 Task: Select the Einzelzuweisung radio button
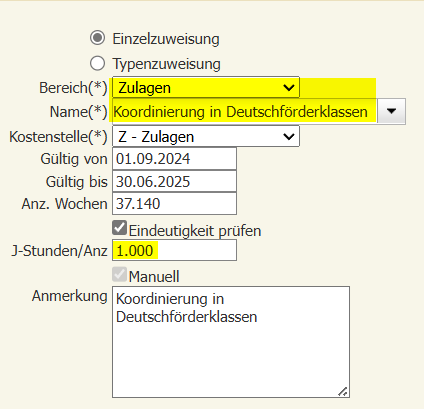coord(97,38)
